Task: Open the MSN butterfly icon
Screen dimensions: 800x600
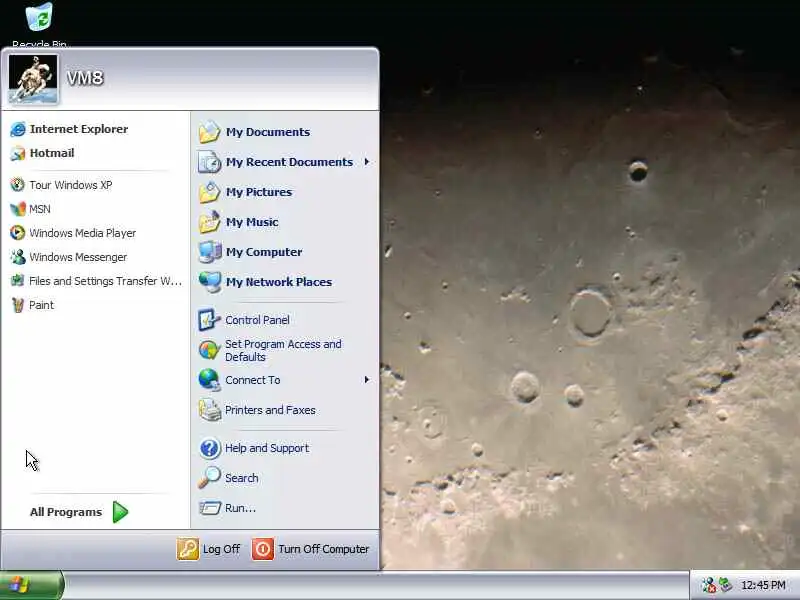Action: [17, 209]
